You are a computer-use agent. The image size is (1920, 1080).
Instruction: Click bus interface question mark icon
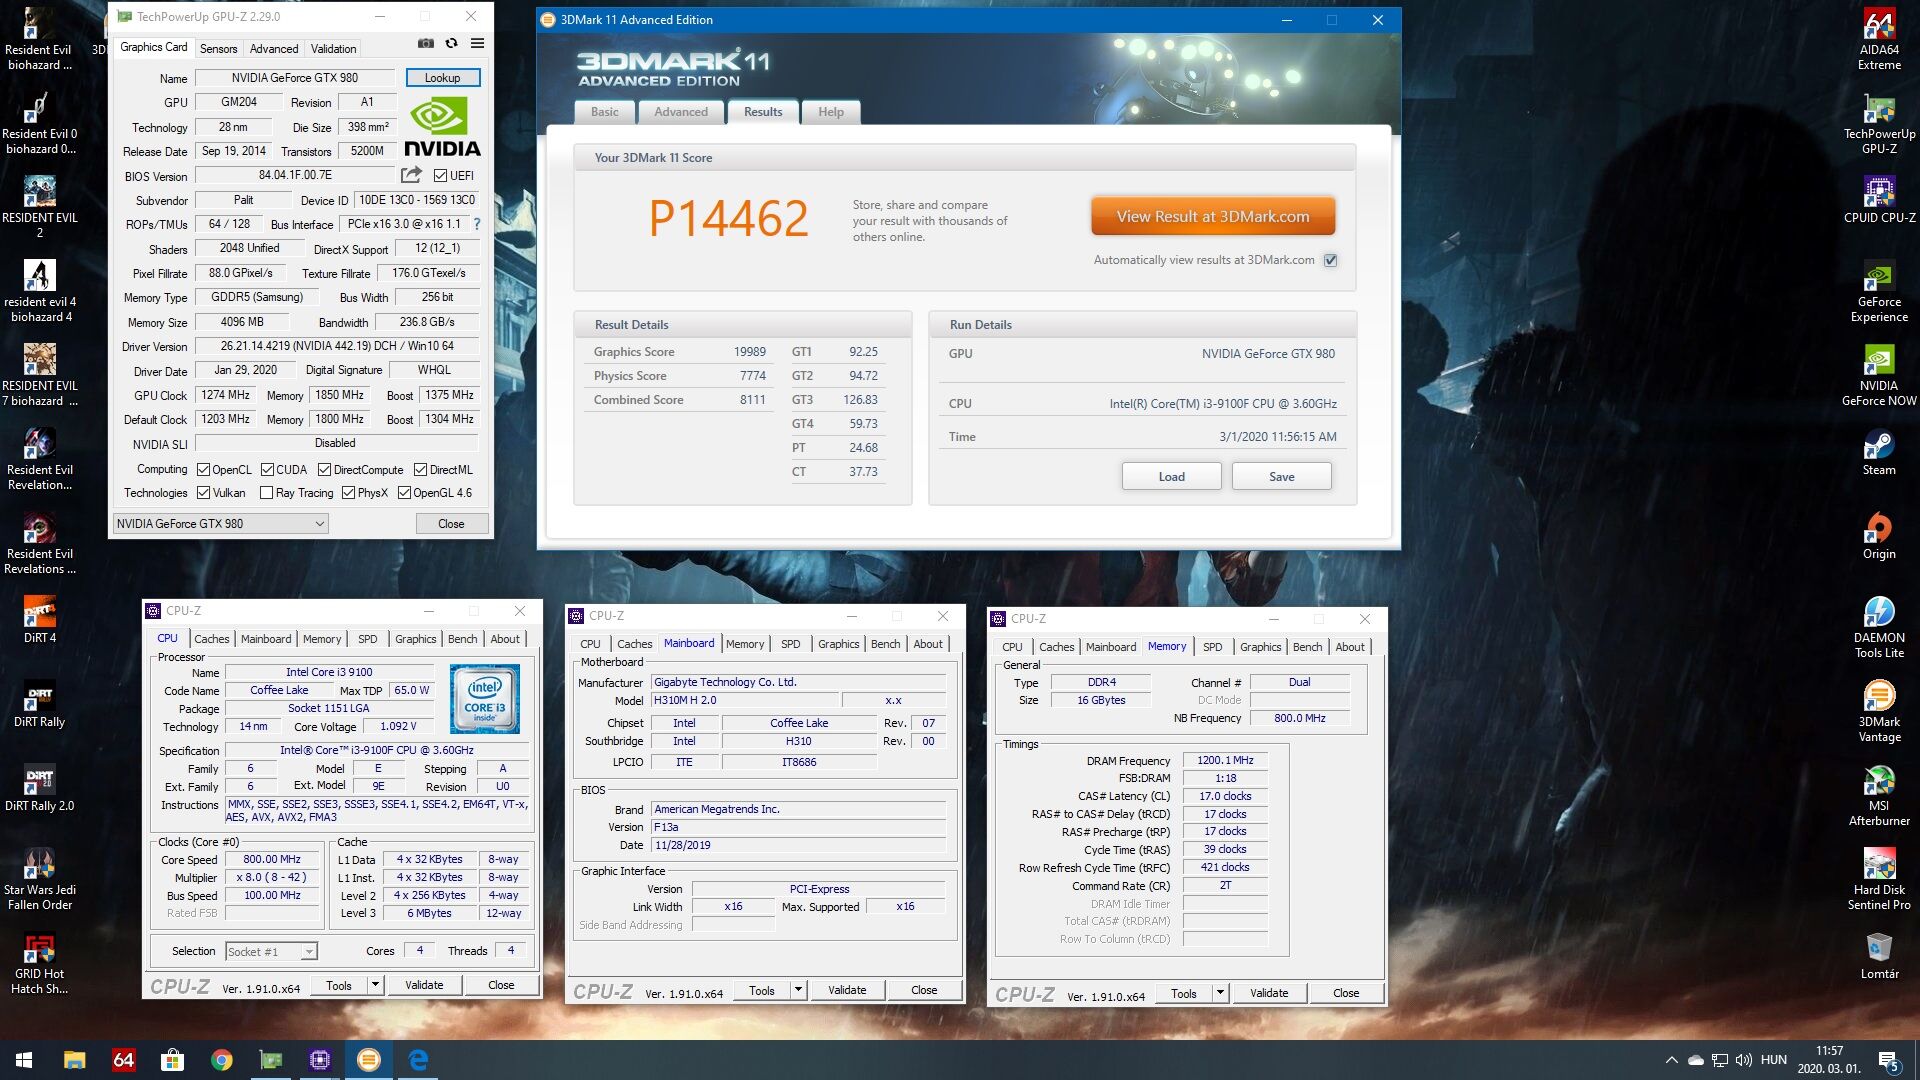click(x=477, y=224)
